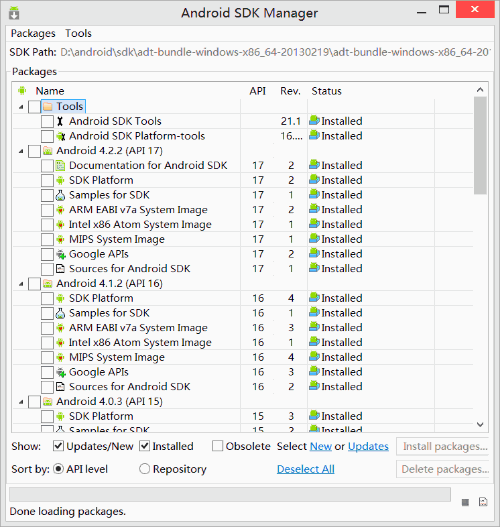500x527 pixels.
Task: Click the vertical scrollbar thumb
Action: pyautogui.click(x=480, y=146)
